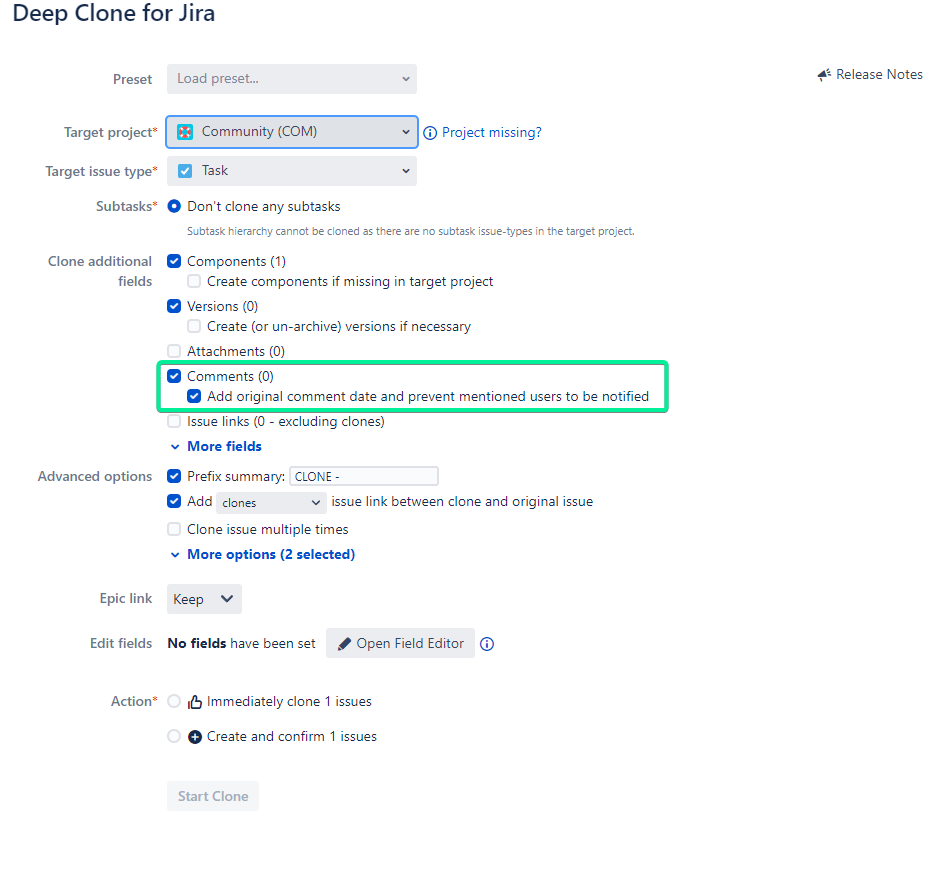The height and width of the screenshot is (890, 931).
Task: Click the Prefix summary CLONE - text field
Action: pos(364,476)
